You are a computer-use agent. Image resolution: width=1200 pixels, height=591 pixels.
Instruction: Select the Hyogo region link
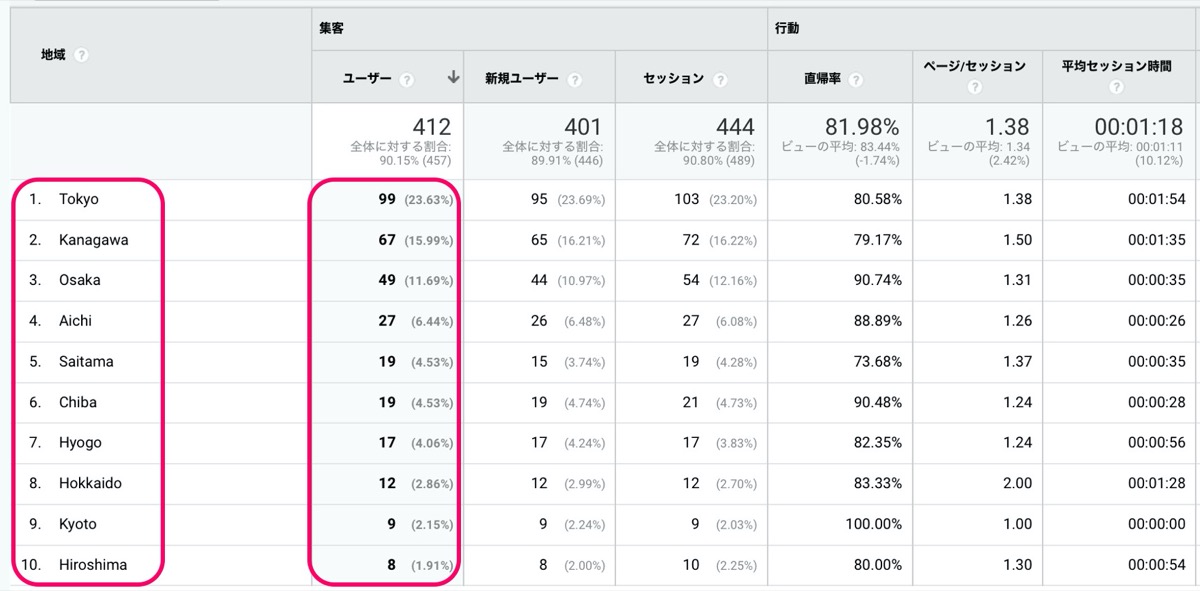point(80,442)
